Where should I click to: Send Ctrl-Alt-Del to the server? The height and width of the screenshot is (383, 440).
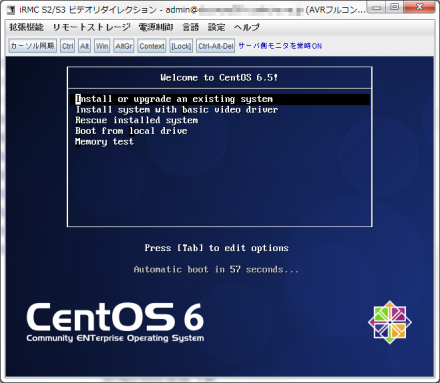(216, 46)
